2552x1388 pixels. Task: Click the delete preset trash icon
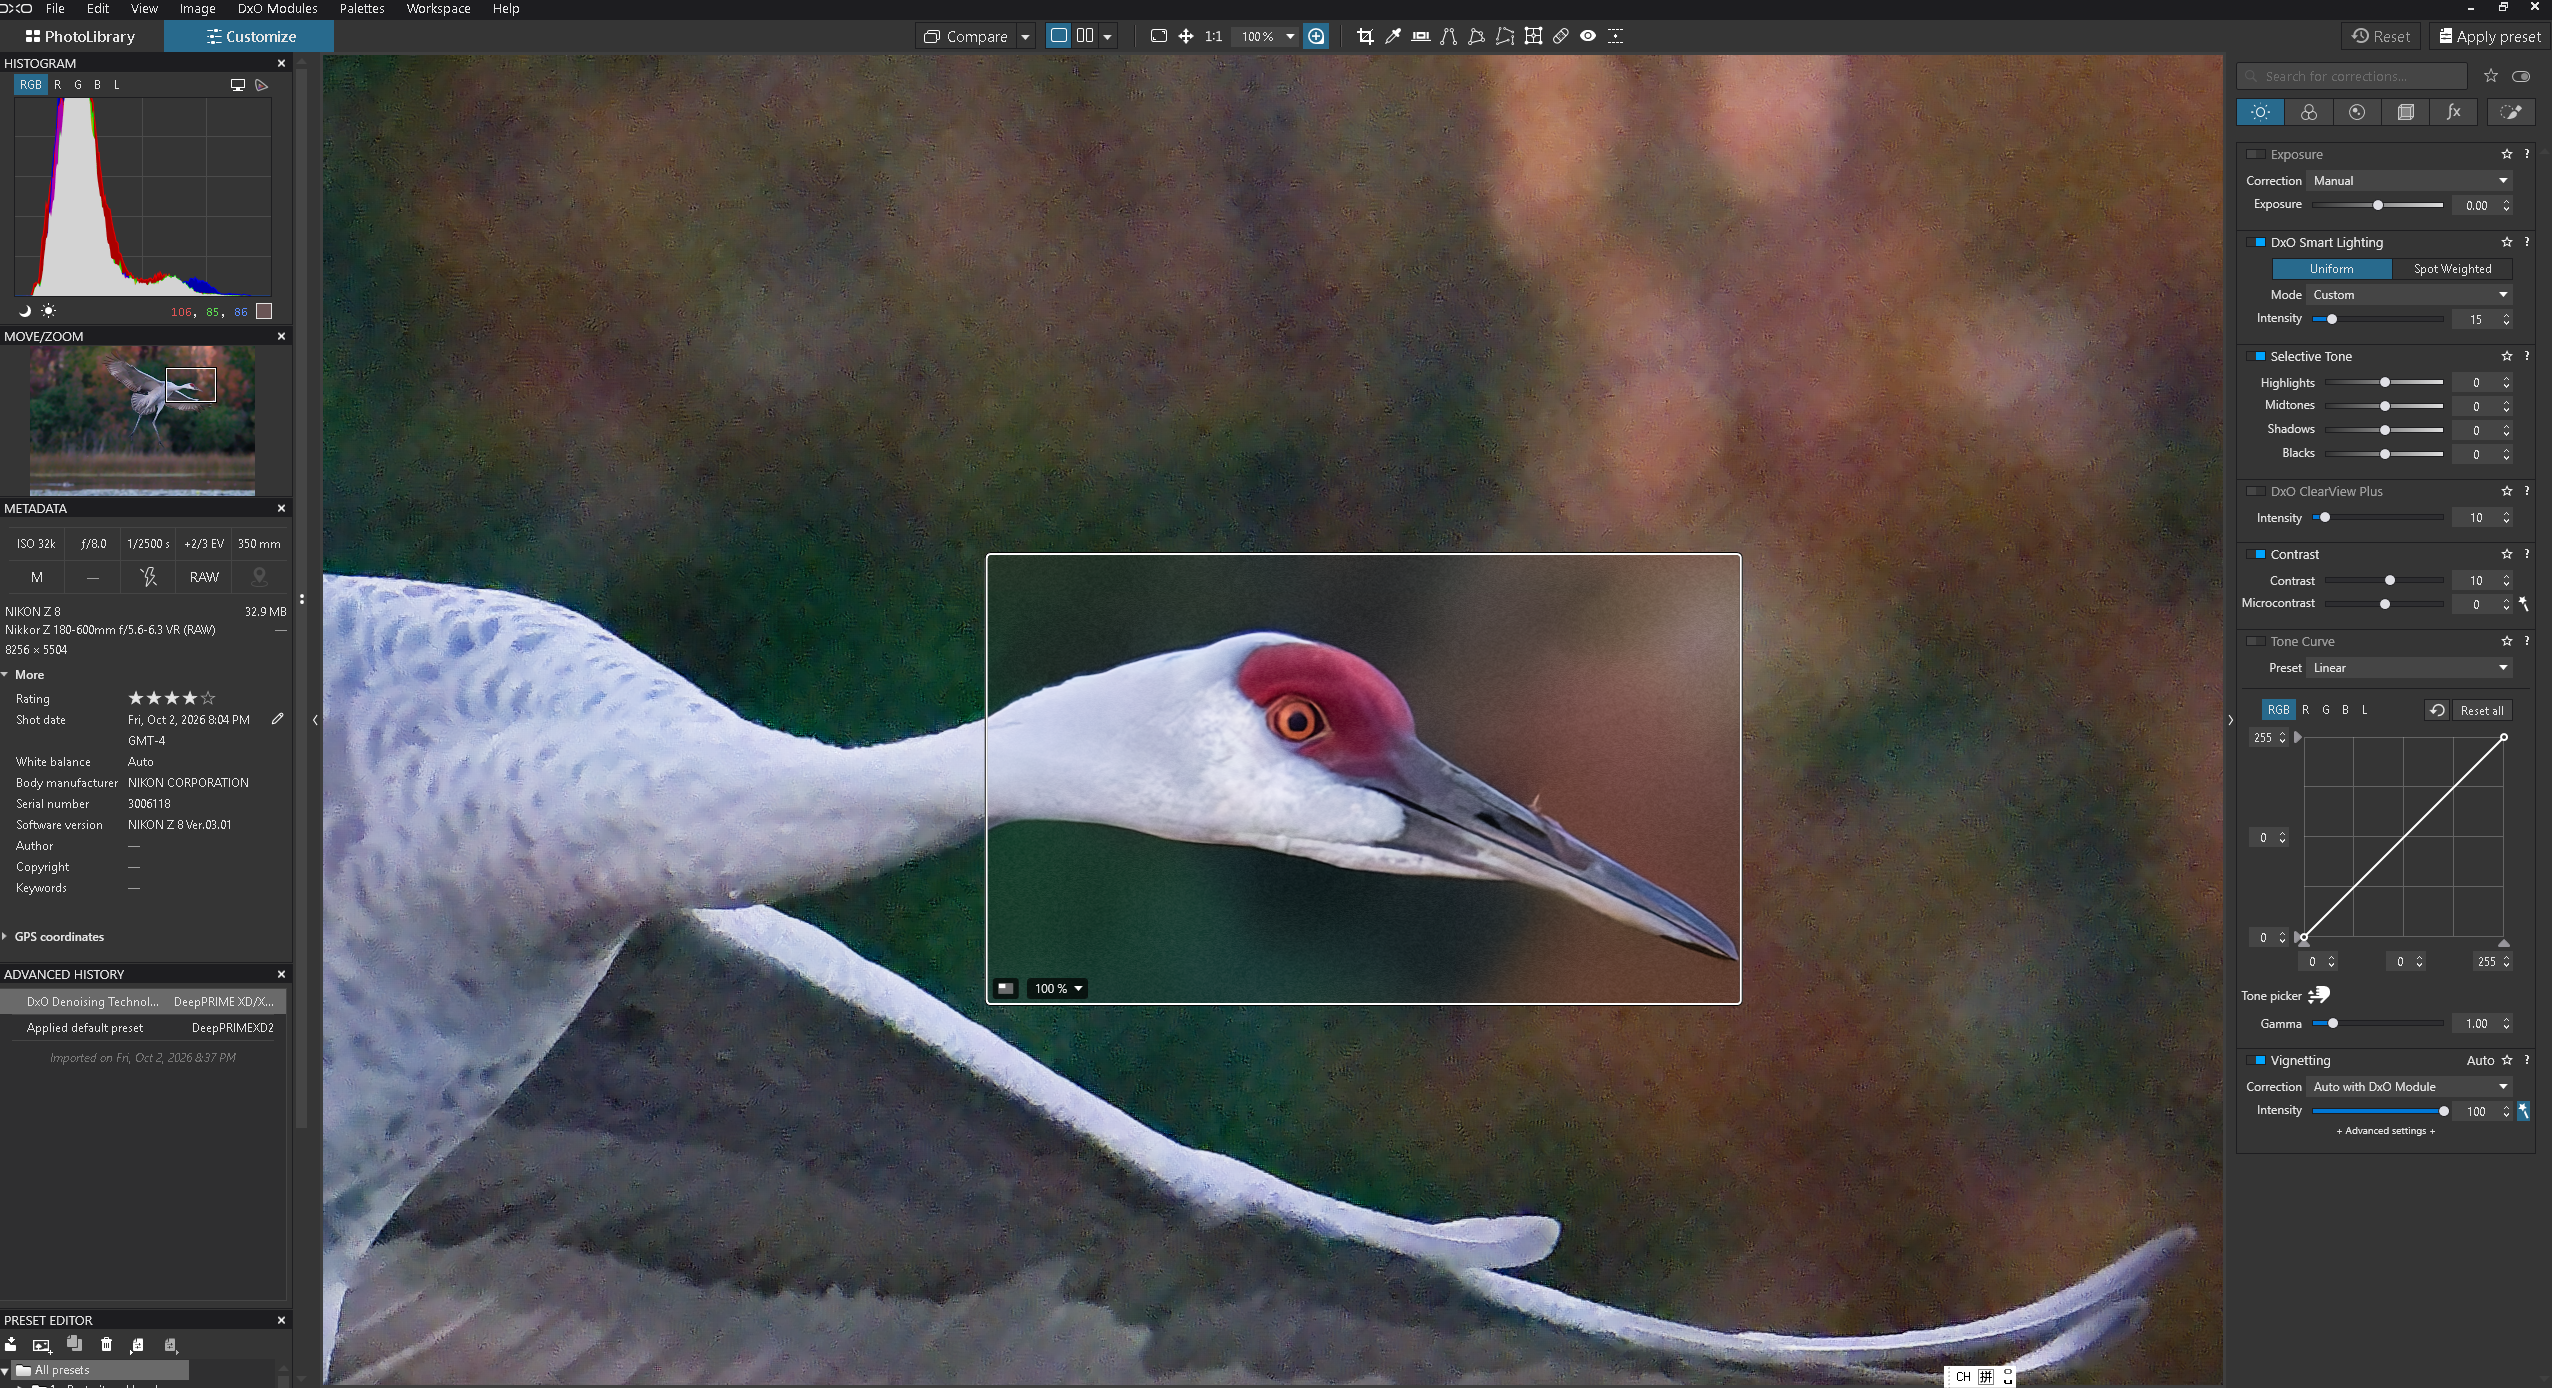107,1345
